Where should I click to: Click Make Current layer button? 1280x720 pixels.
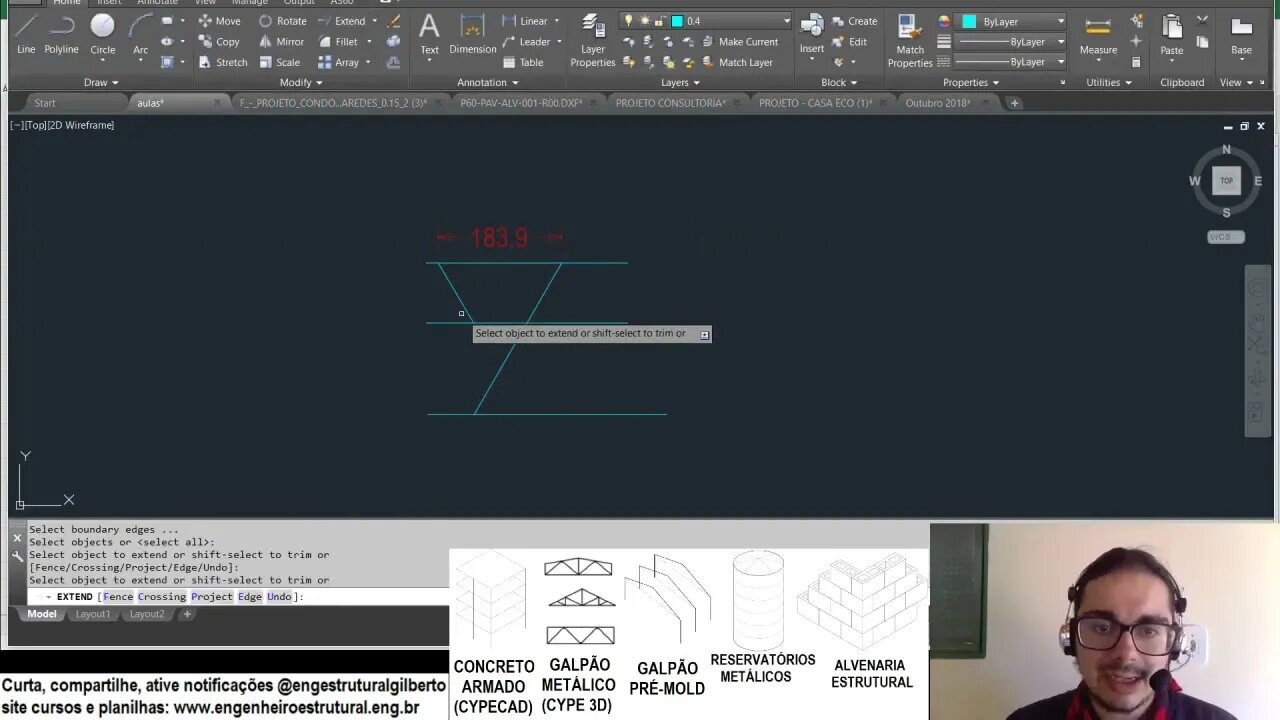[x=740, y=42]
